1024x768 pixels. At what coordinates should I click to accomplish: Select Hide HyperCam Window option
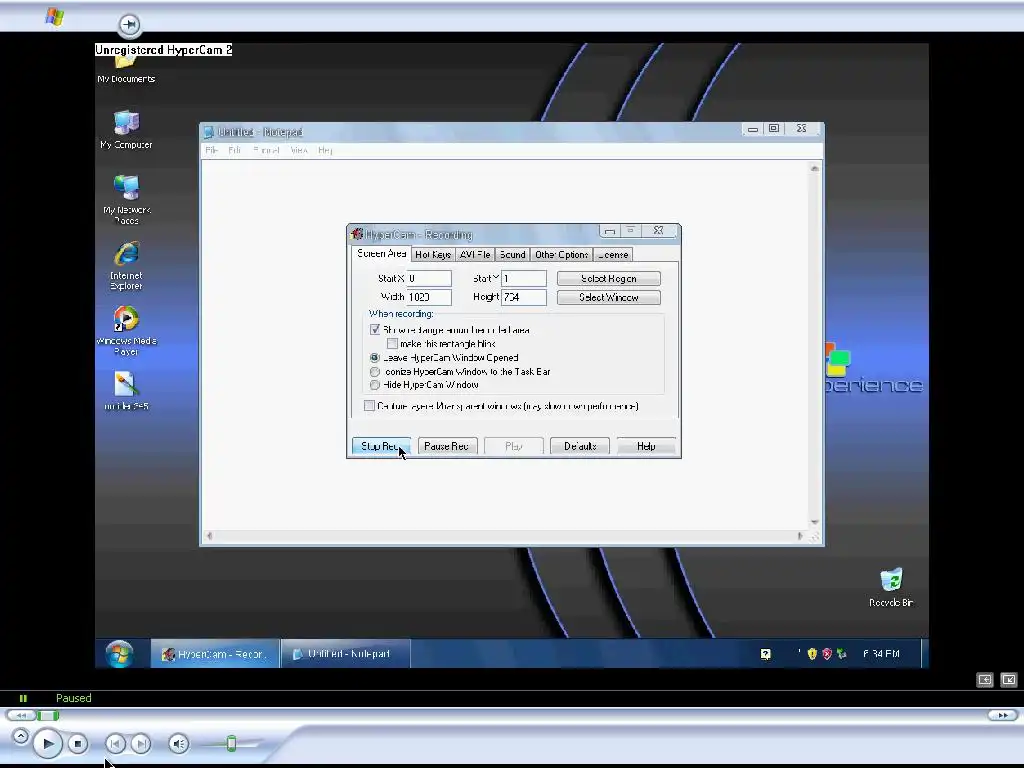[x=375, y=385]
